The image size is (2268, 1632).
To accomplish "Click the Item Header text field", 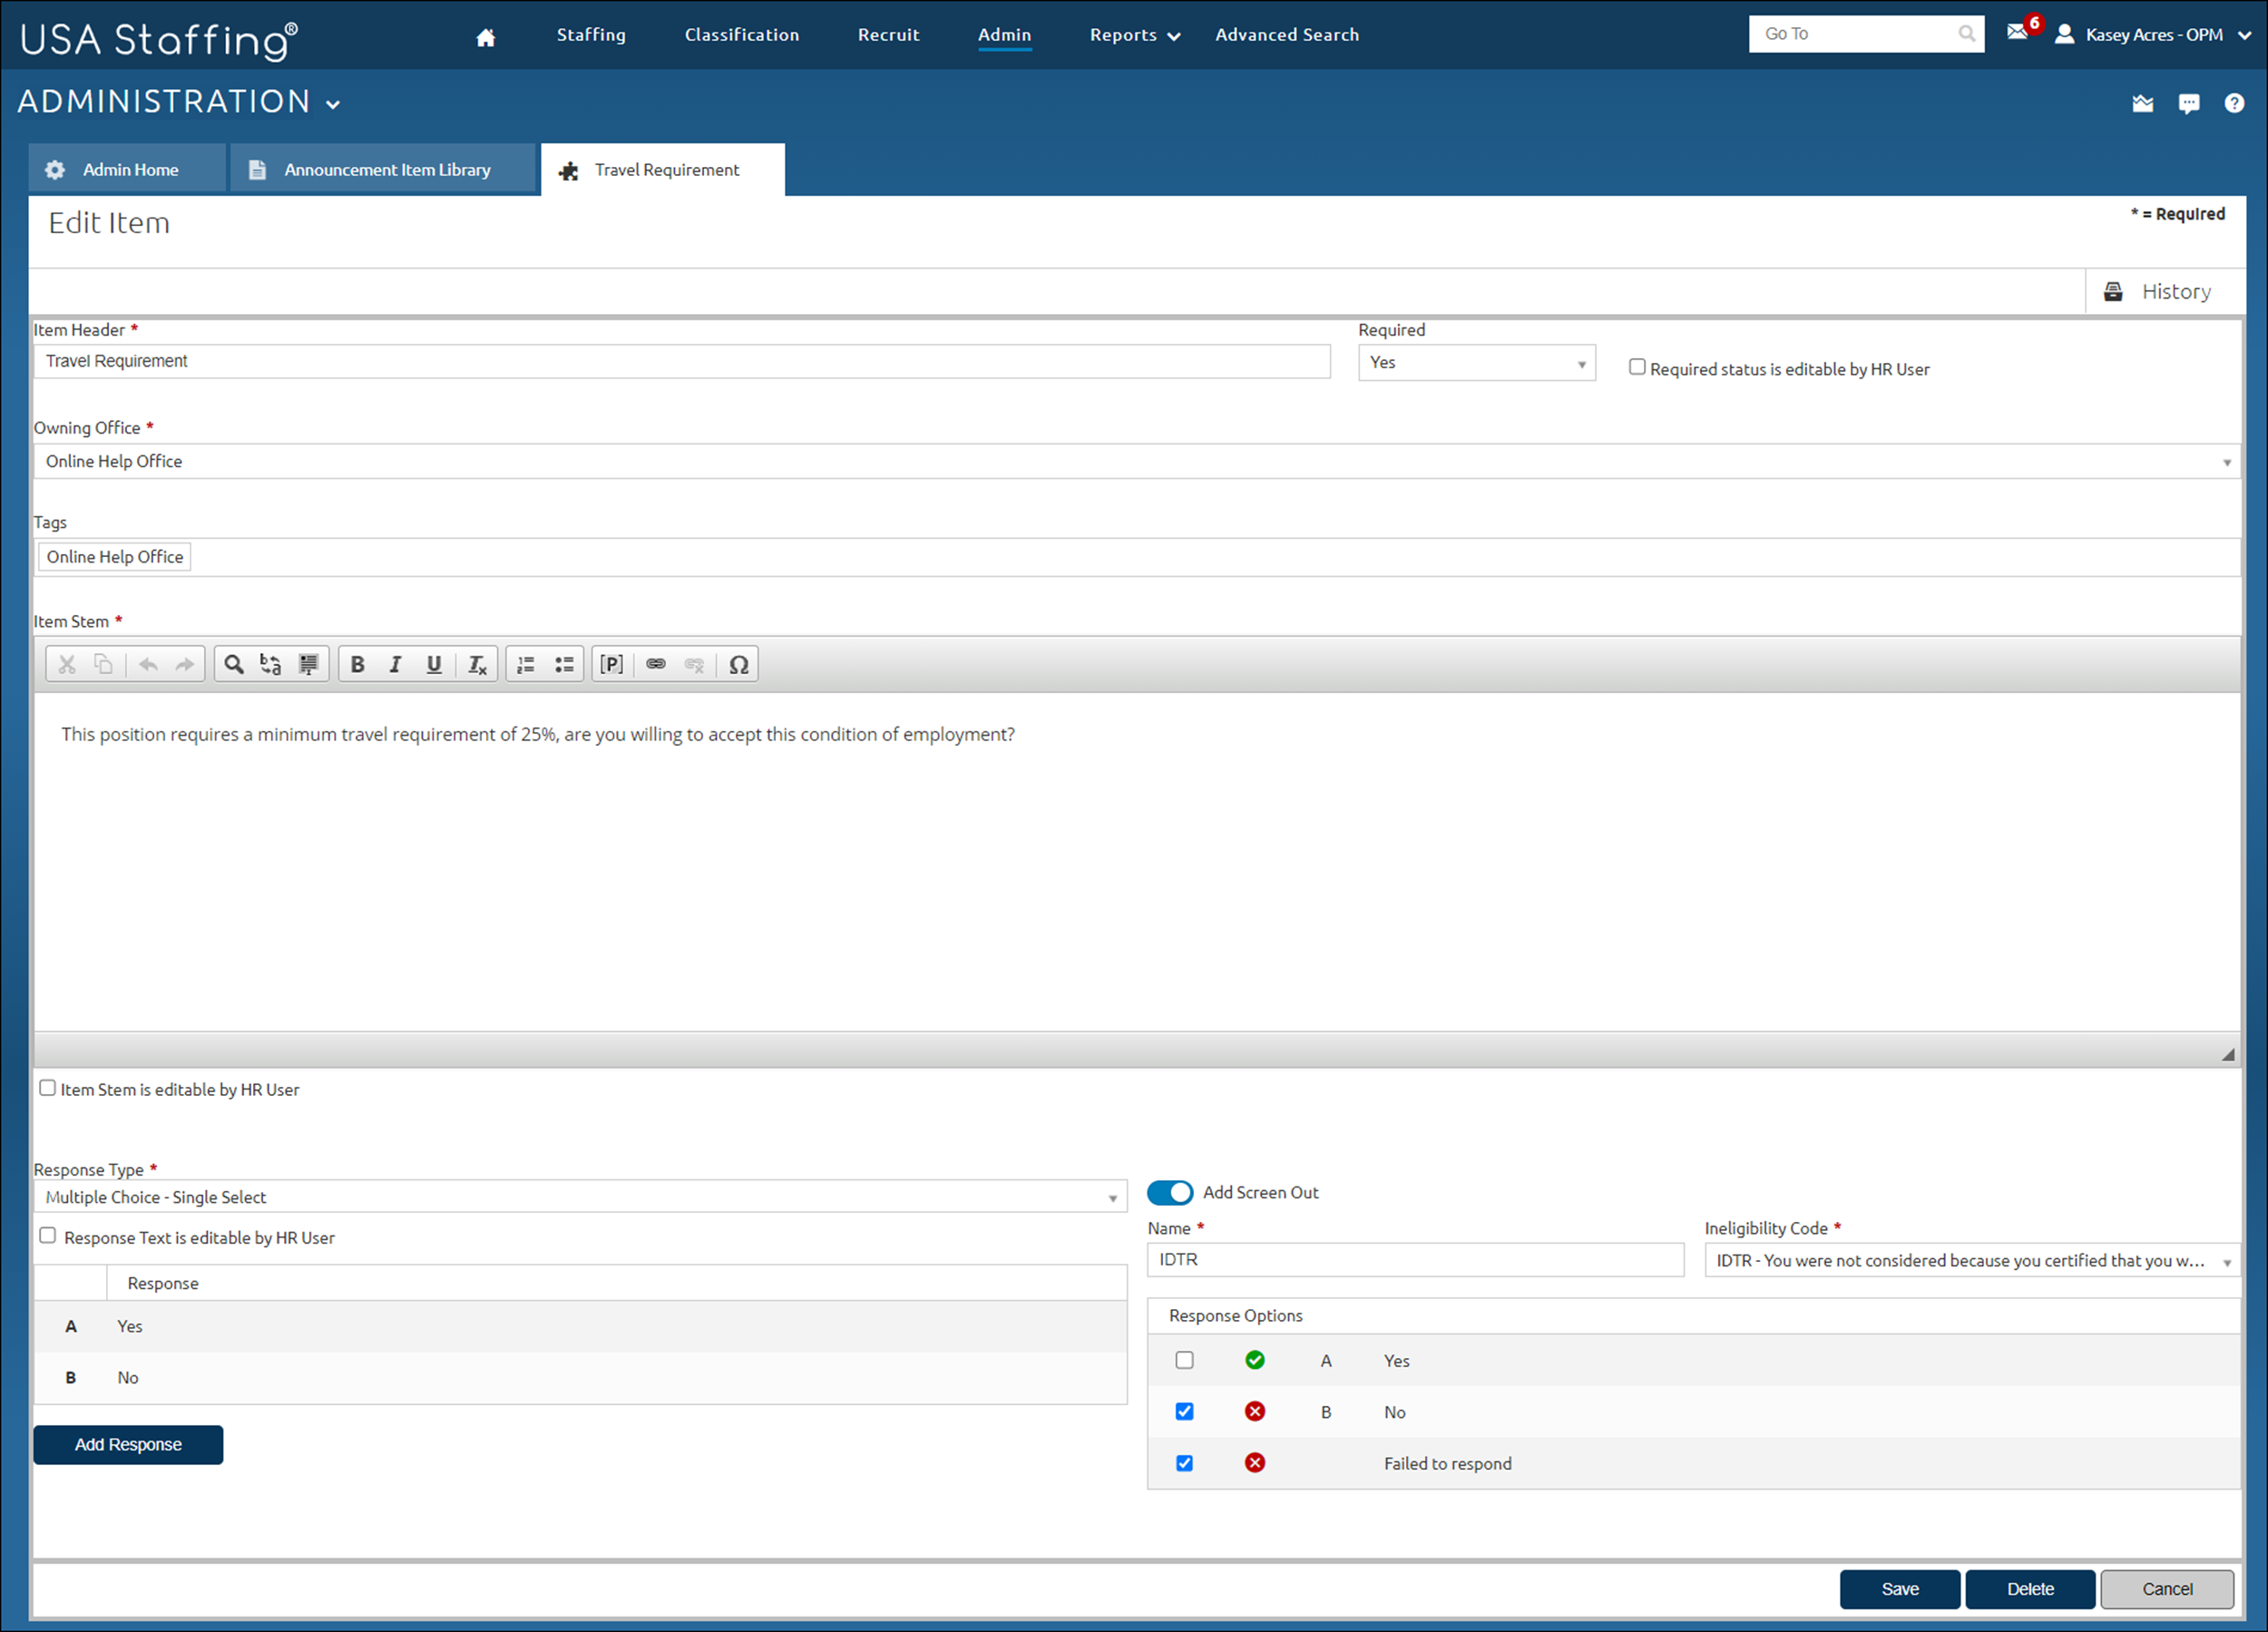I will (x=682, y=361).
